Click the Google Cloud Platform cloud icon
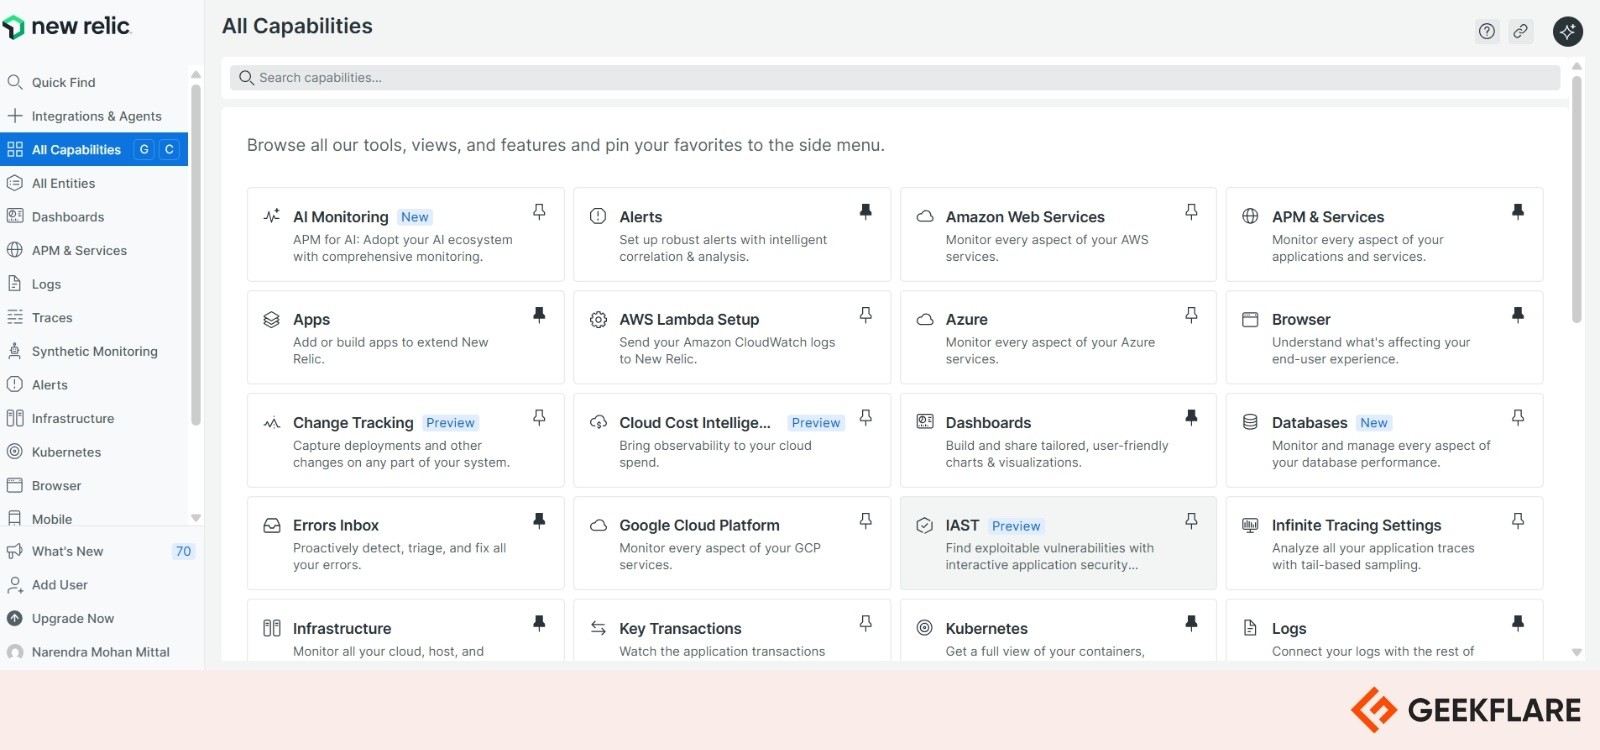Image resolution: width=1600 pixels, height=750 pixels. coord(598,525)
